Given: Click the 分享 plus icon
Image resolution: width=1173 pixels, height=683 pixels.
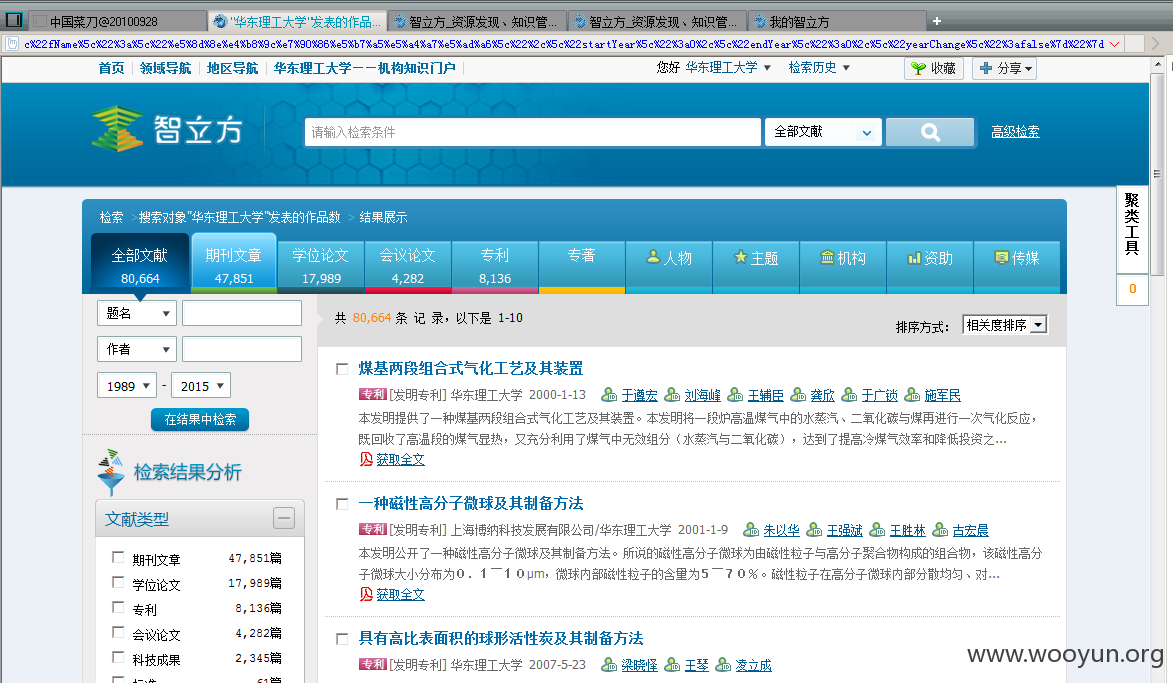Looking at the screenshot, I should click(x=985, y=68).
